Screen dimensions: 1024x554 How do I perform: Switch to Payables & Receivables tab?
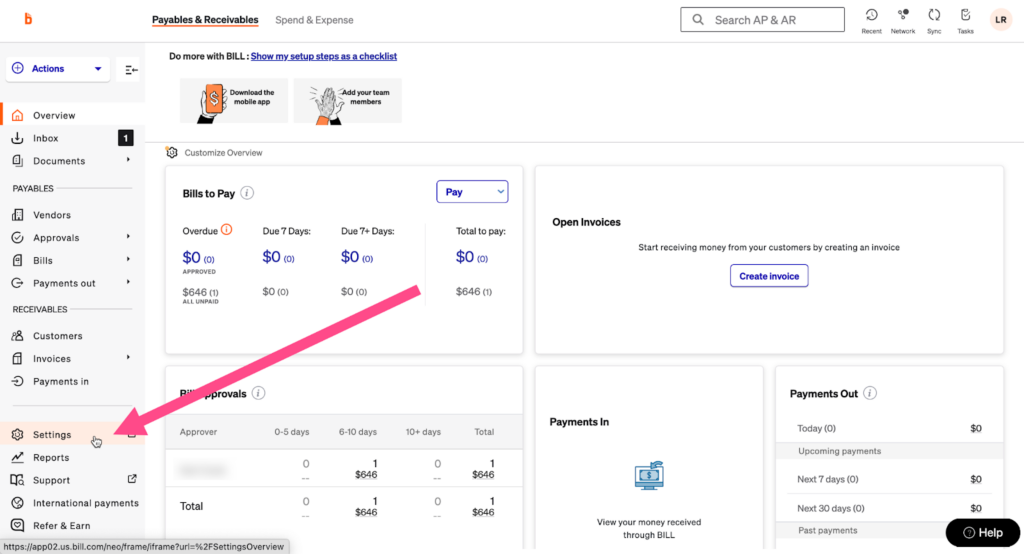[205, 20]
